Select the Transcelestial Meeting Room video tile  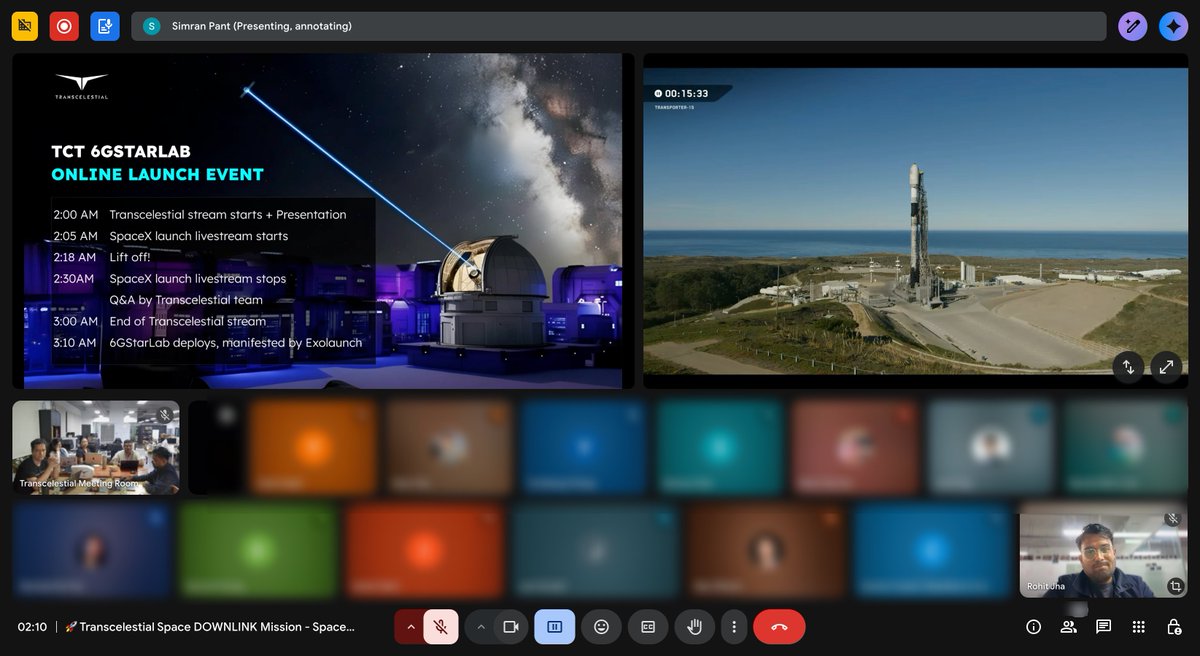[96, 447]
